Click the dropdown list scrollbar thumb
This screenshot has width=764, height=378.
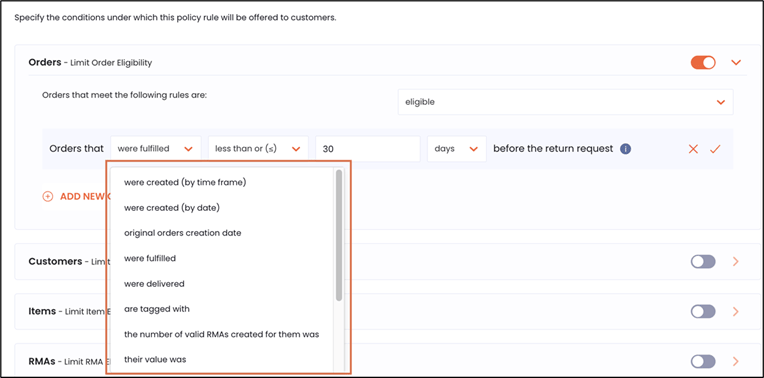(x=339, y=235)
